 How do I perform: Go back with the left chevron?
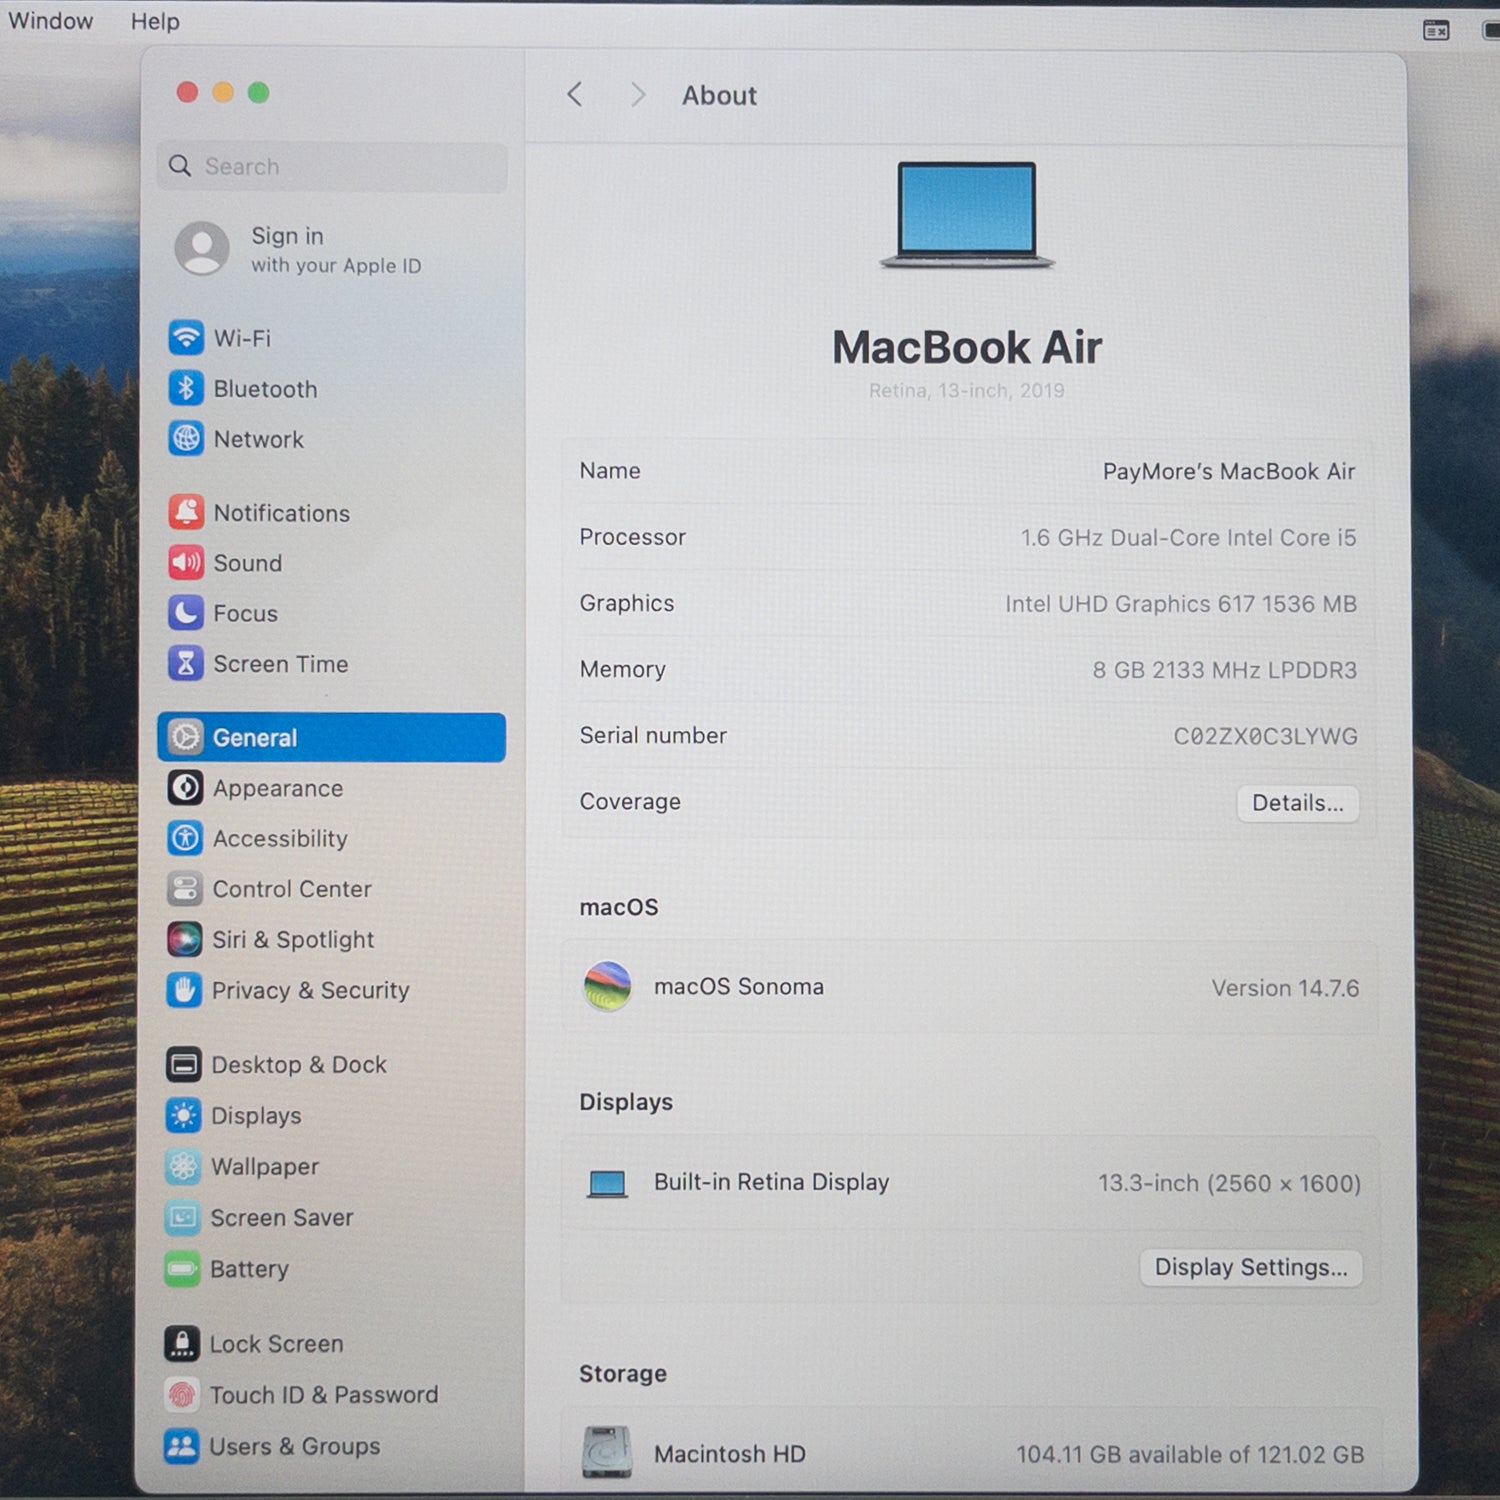(575, 94)
